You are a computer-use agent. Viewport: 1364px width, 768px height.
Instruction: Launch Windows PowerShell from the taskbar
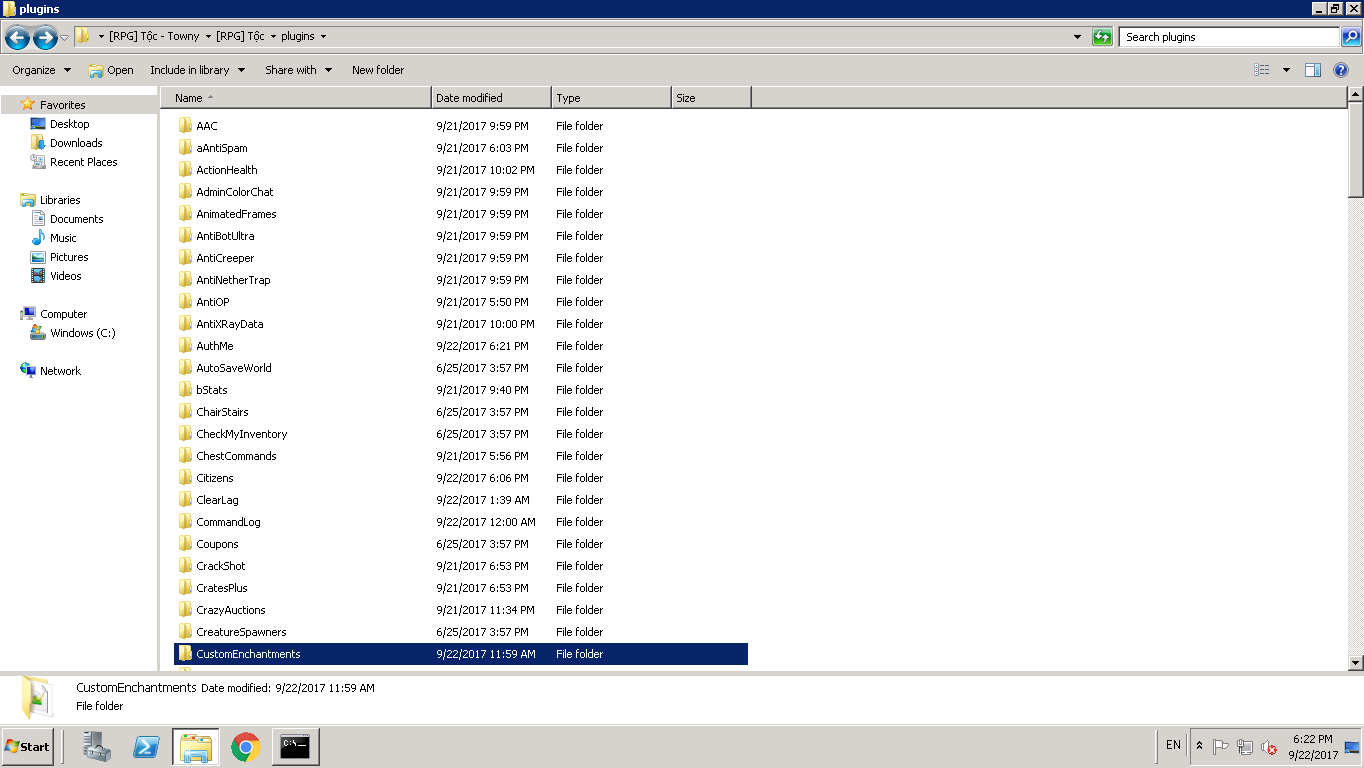[x=146, y=746]
